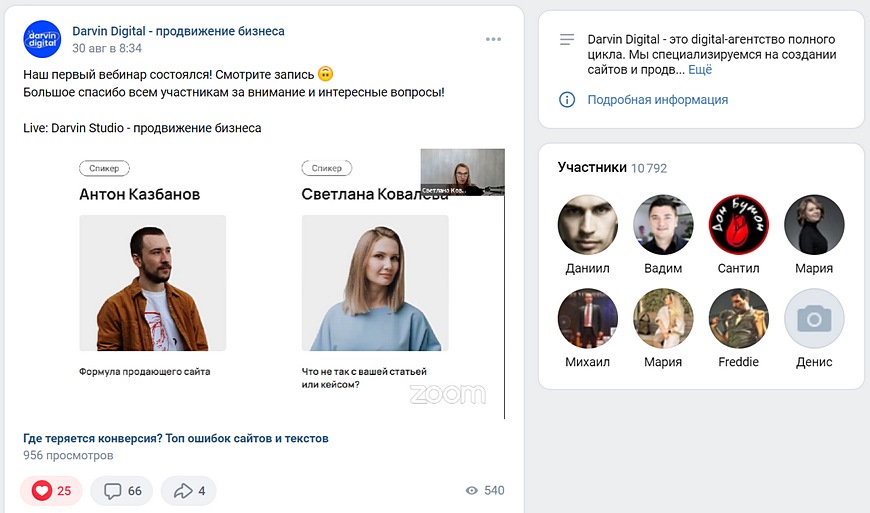Click the text Наш первый вебинар состоялся!

118,74
